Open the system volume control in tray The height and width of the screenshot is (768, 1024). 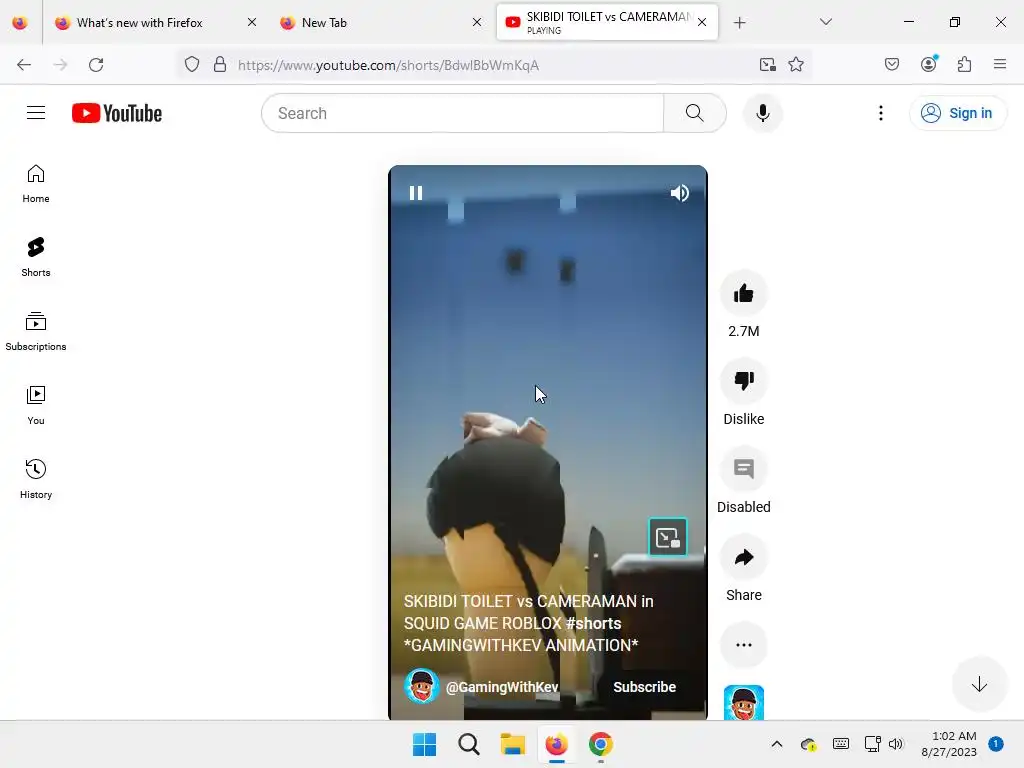click(x=896, y=744)
